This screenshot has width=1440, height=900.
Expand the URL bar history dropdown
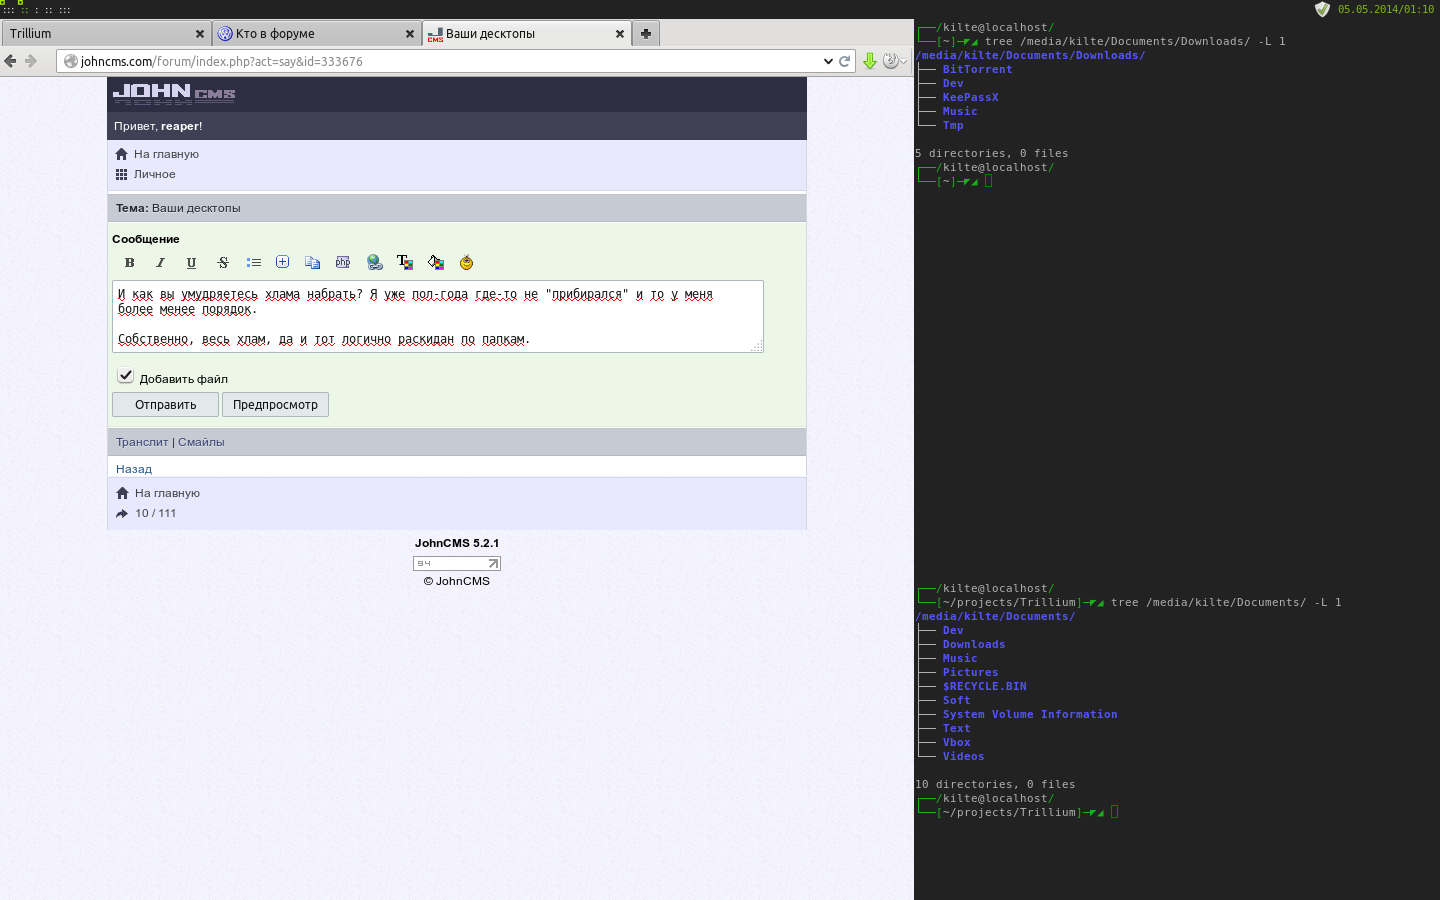(828, 61)
